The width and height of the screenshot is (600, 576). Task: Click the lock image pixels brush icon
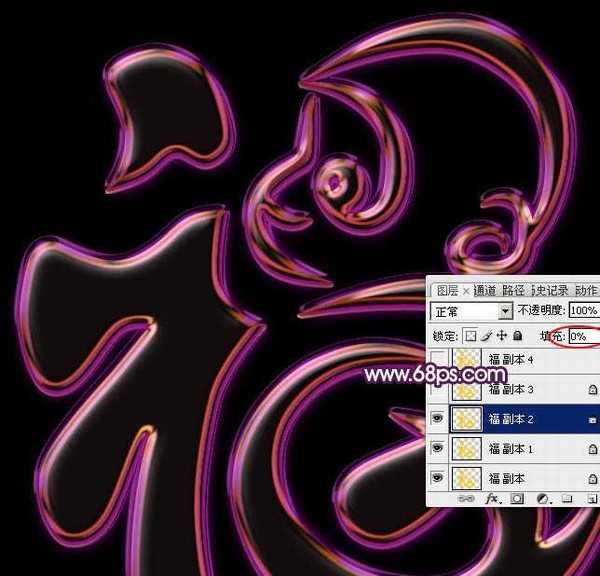tap(486, 336)
